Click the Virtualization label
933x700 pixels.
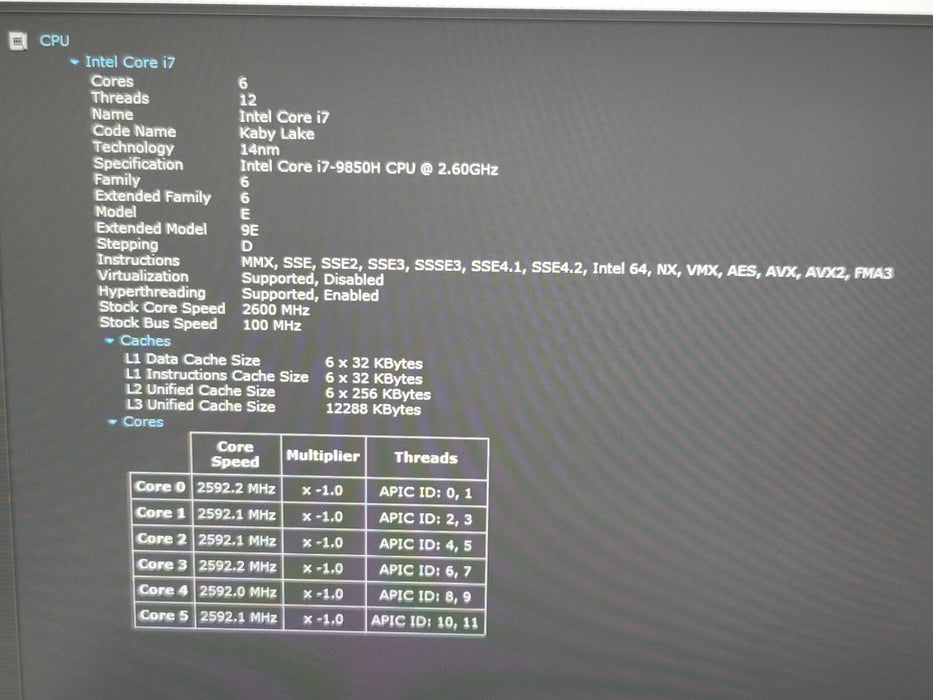click(143, 276)
